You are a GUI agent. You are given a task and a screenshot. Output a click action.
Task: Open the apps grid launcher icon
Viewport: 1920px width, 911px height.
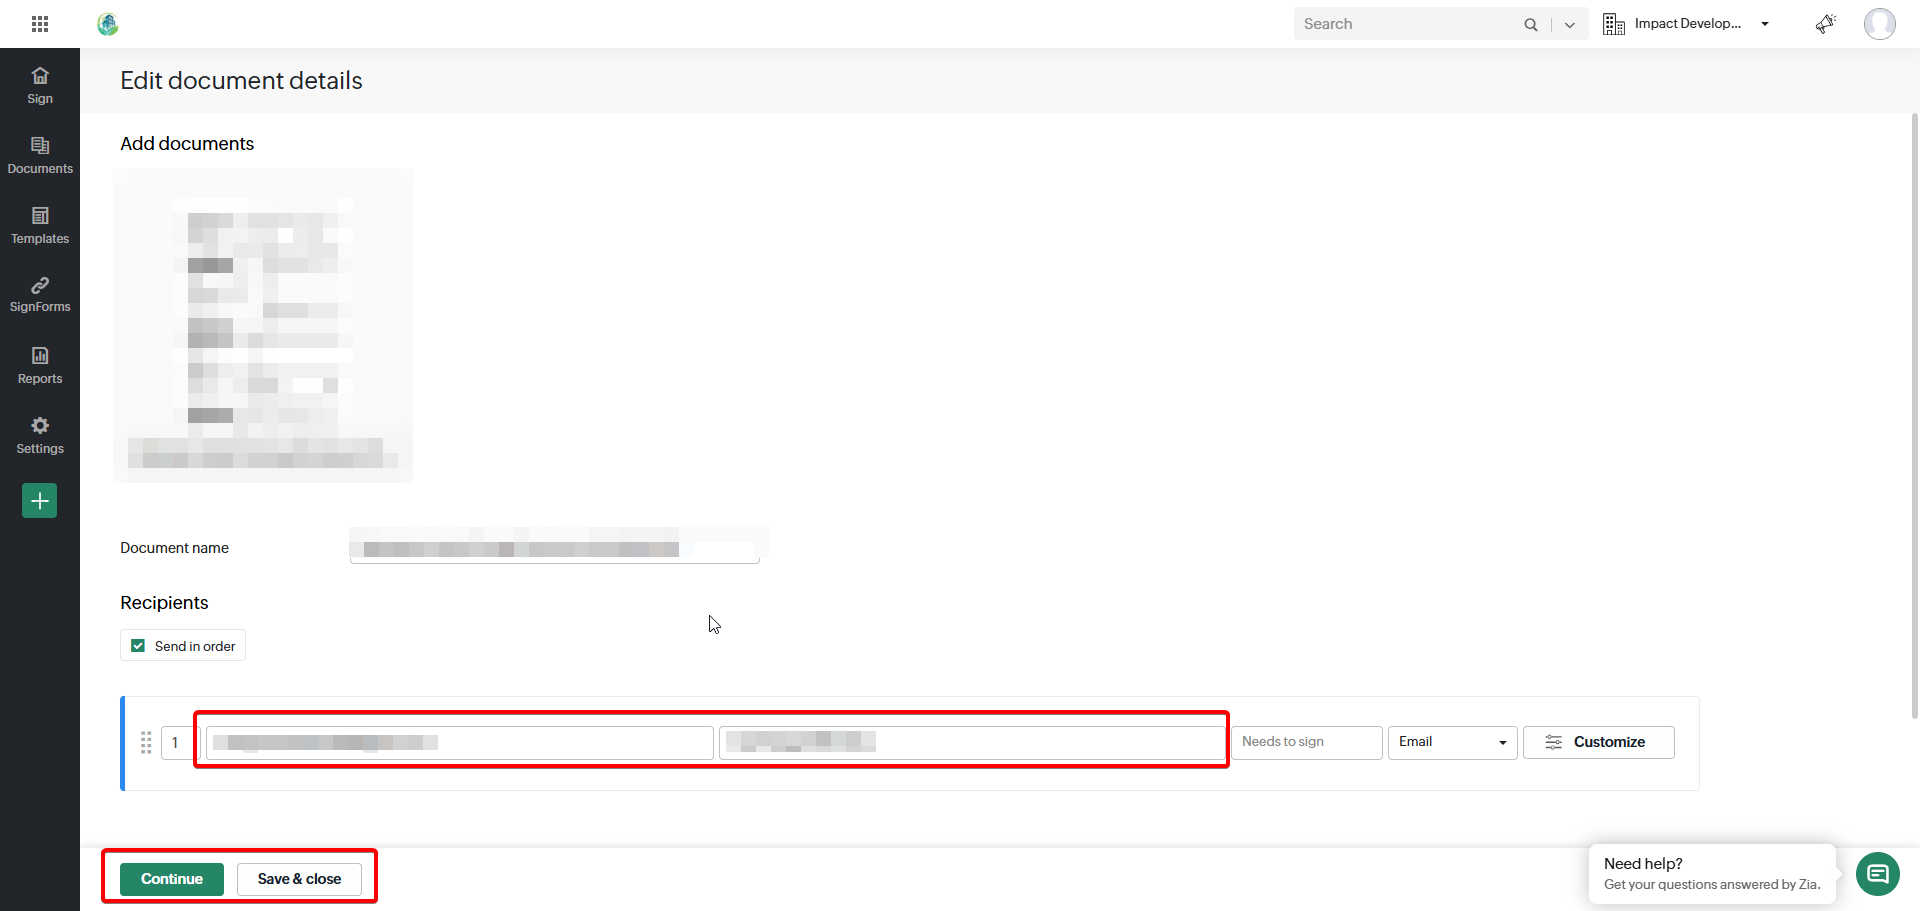tap(40, 24)
